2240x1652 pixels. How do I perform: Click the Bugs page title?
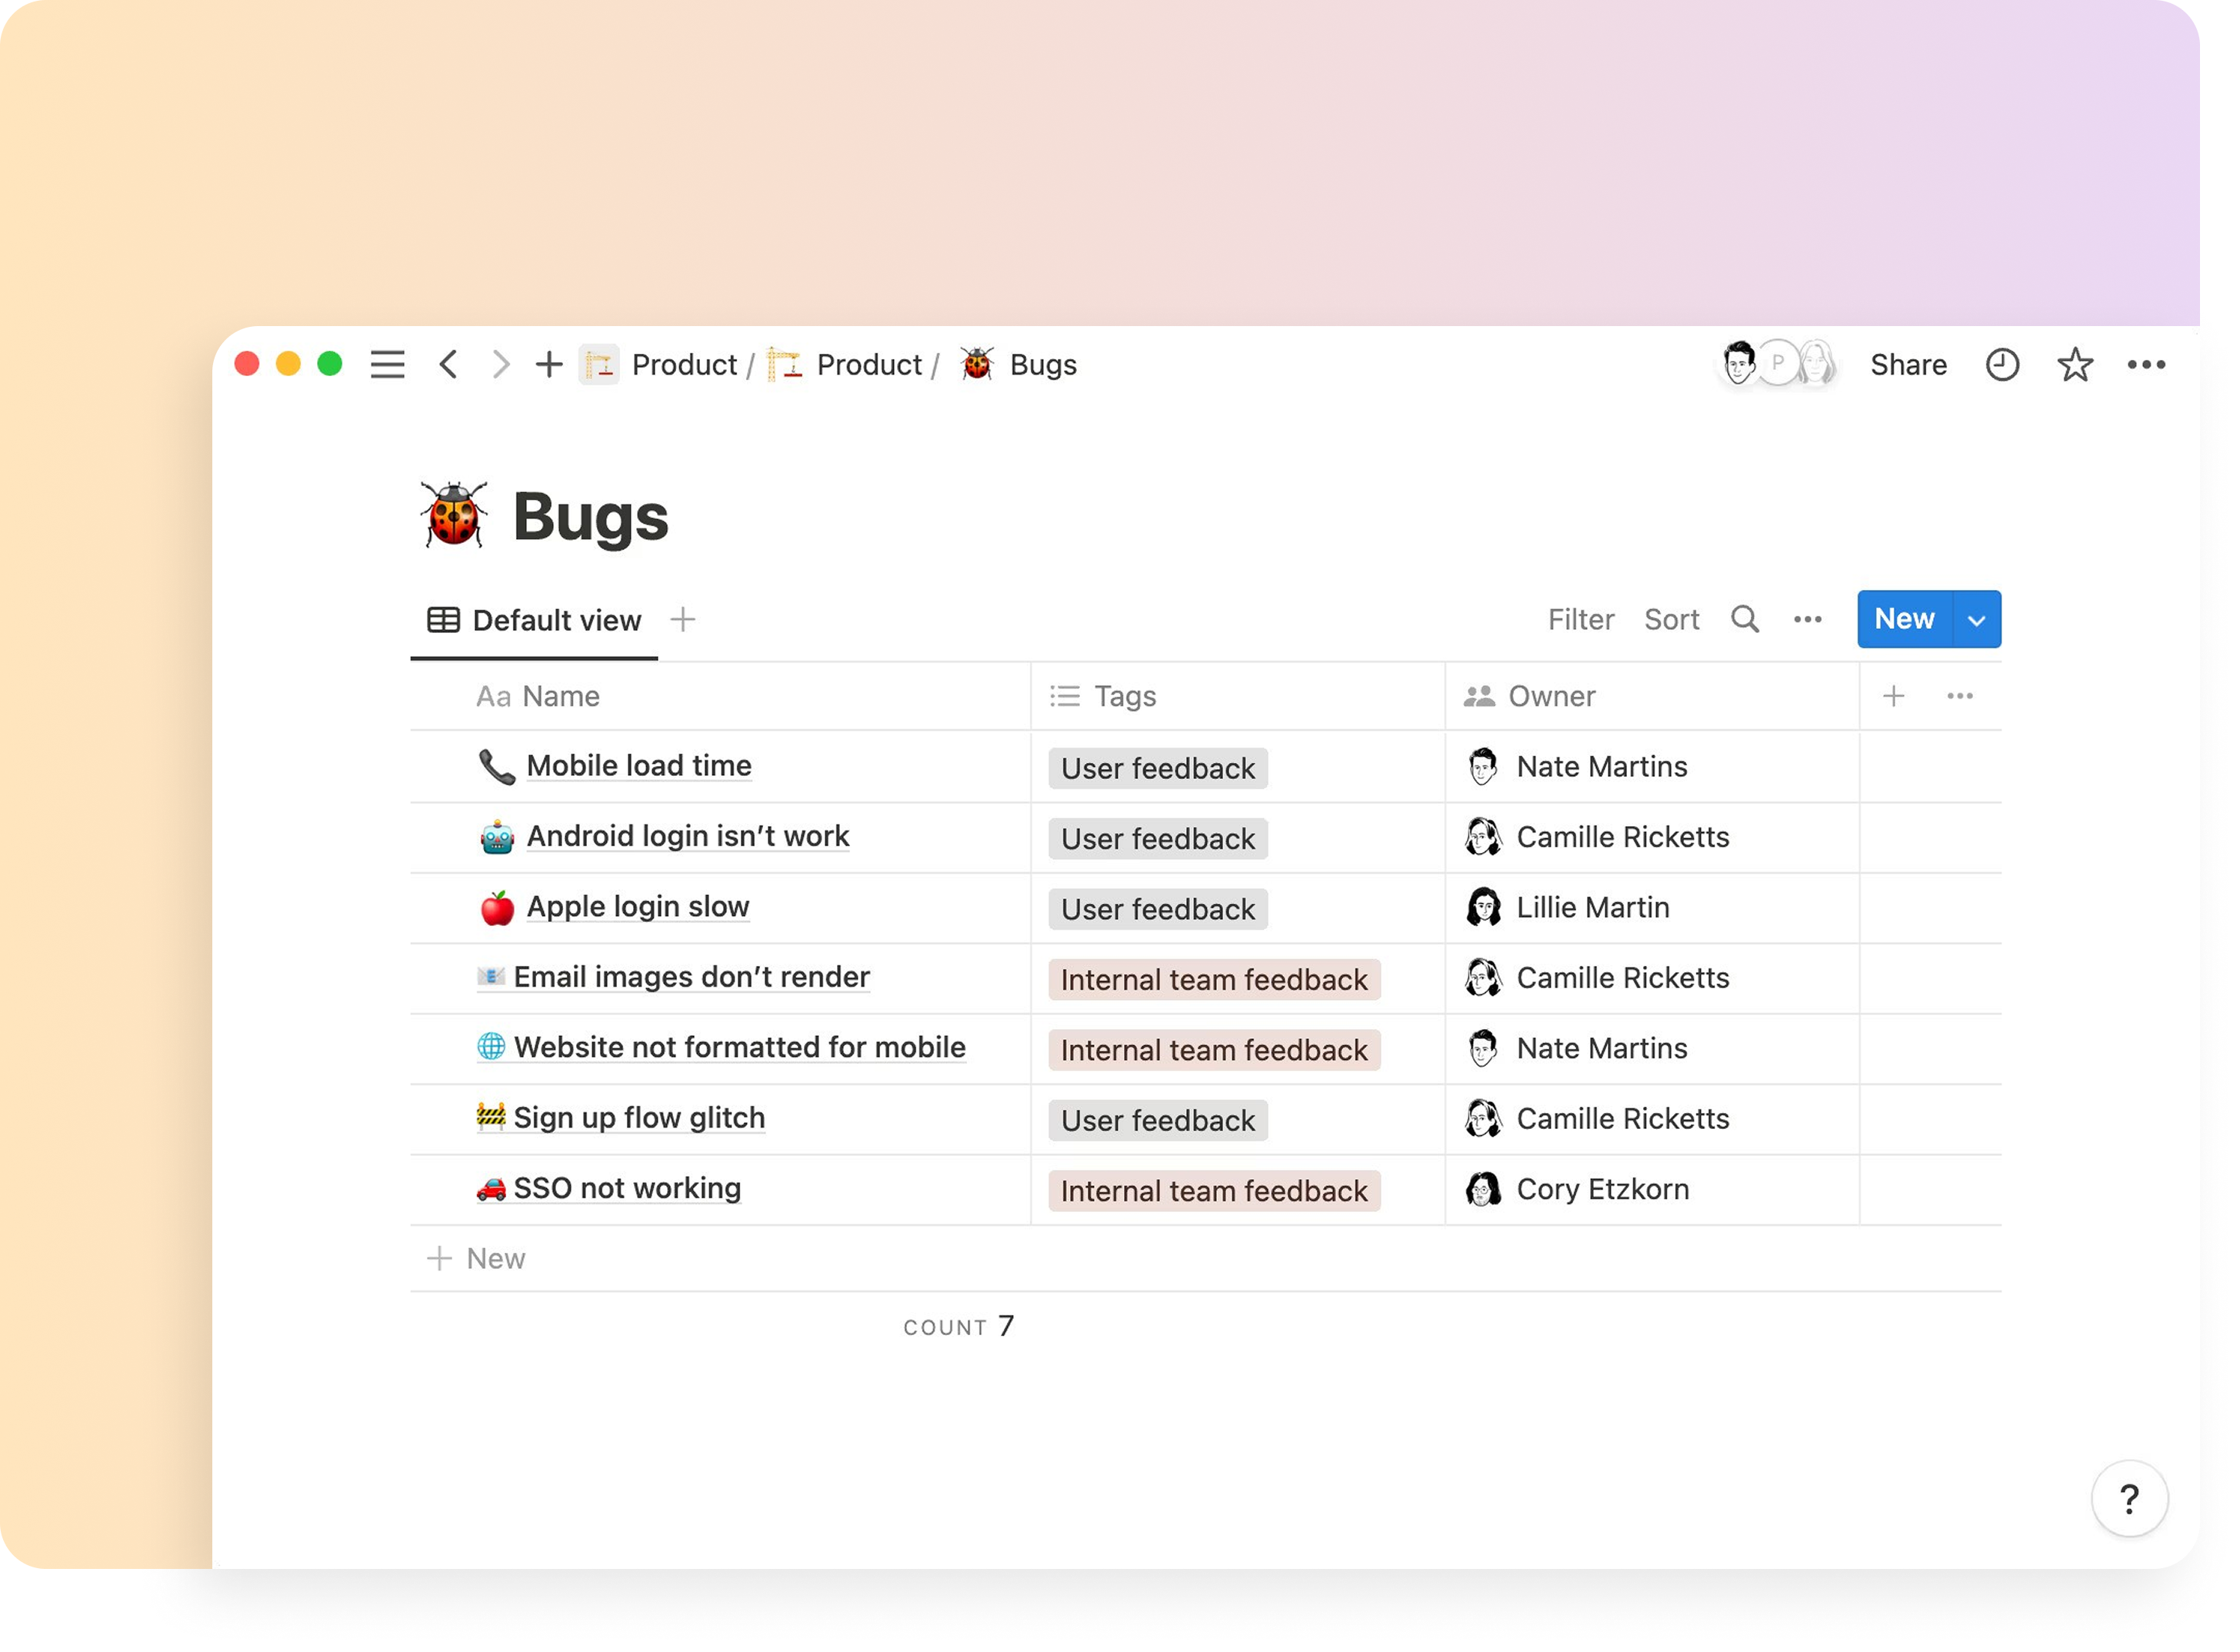591,517
